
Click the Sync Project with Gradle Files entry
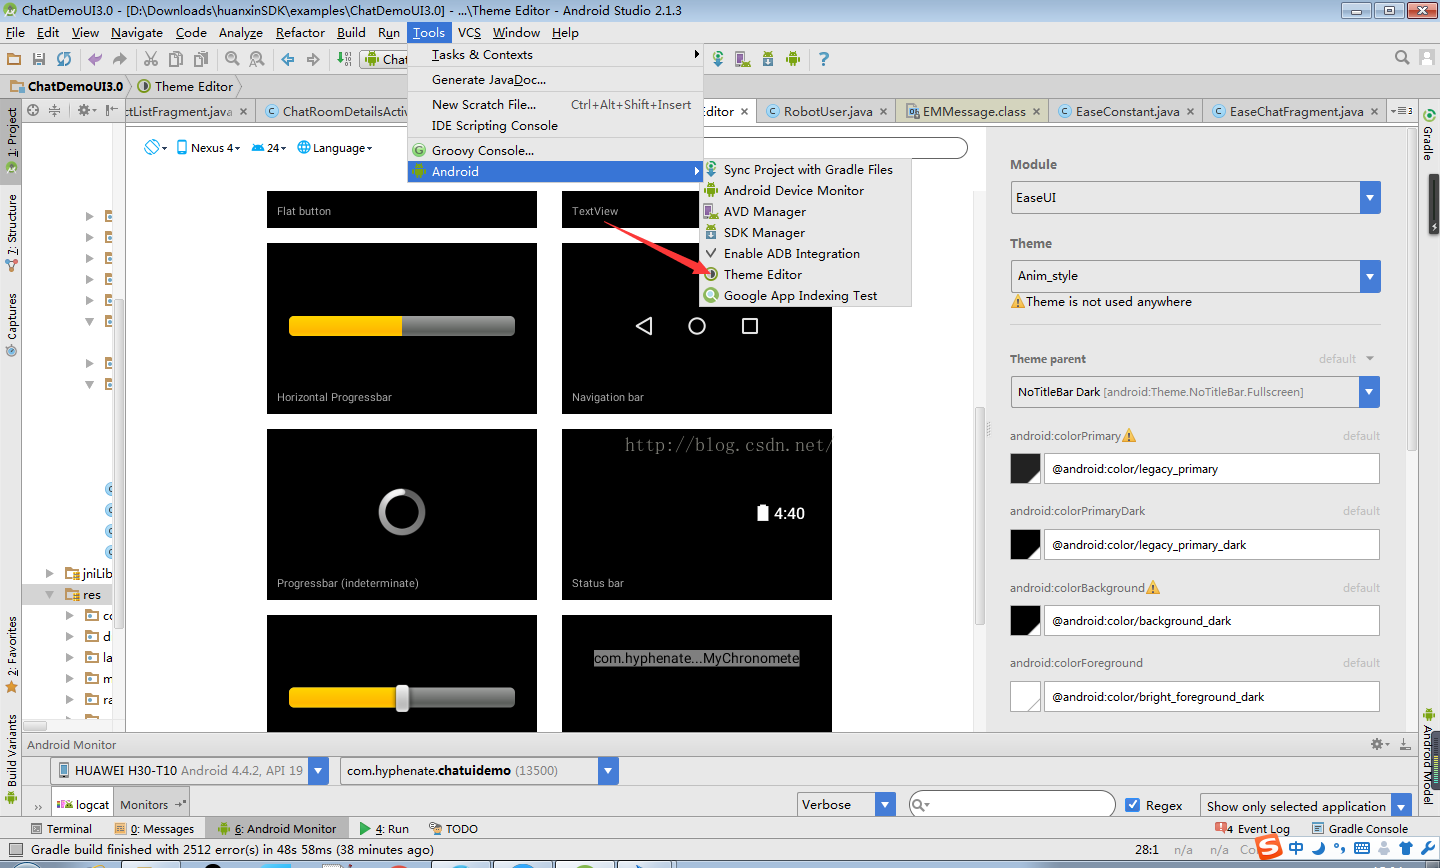coord(806,170)
